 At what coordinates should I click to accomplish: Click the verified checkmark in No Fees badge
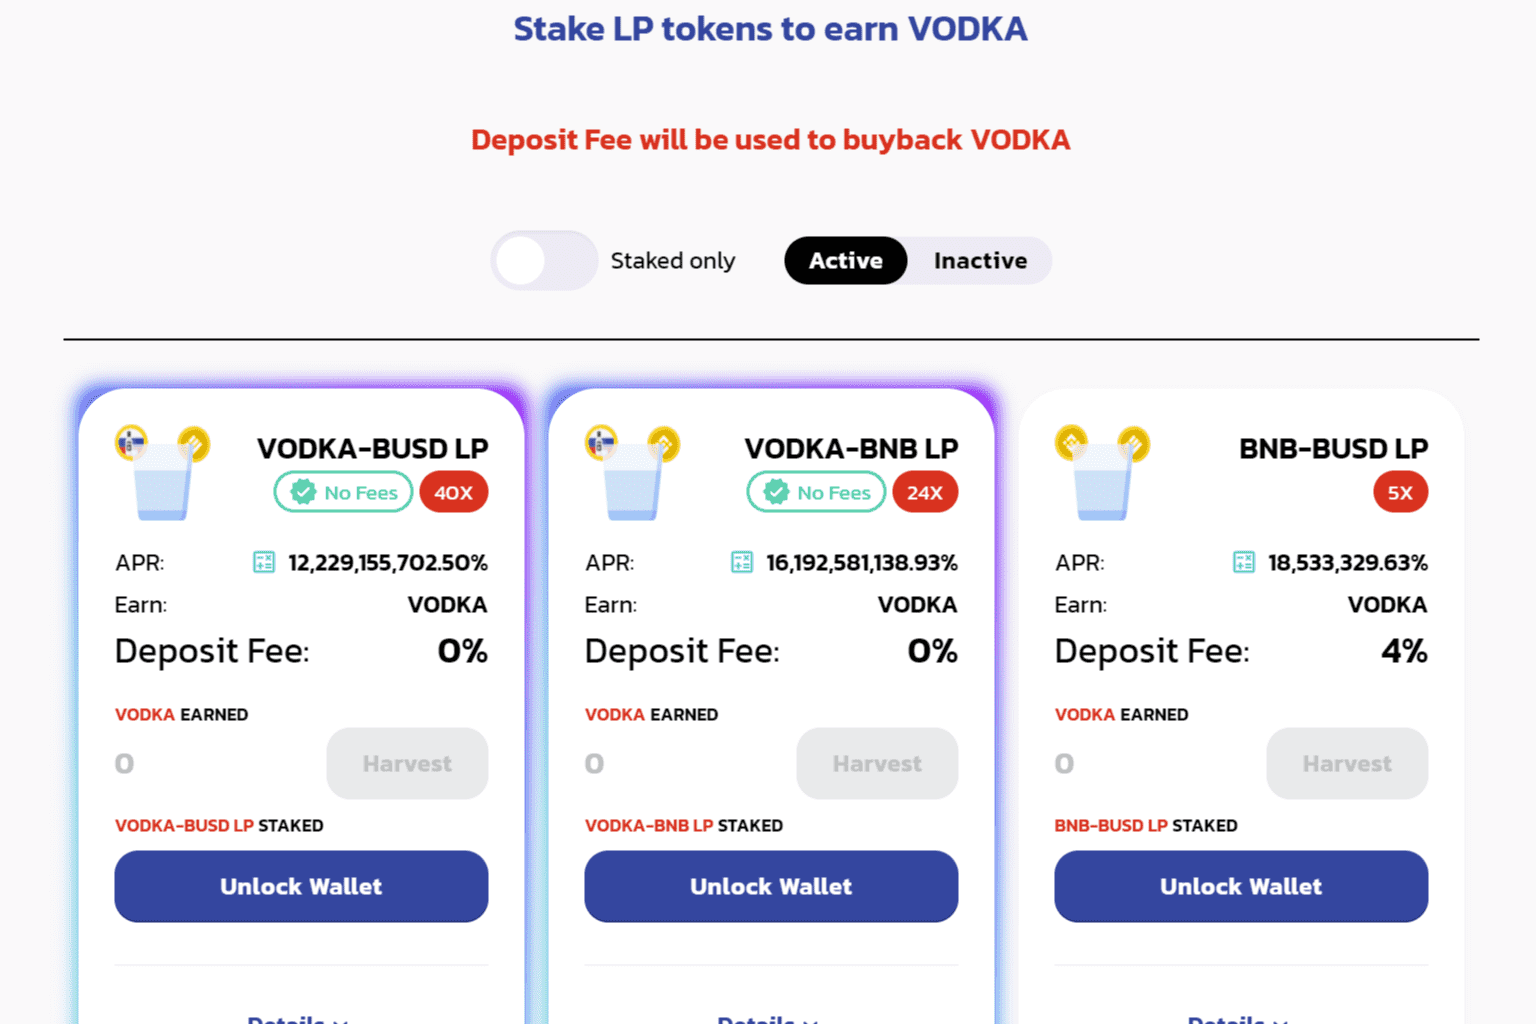point(303,491)
